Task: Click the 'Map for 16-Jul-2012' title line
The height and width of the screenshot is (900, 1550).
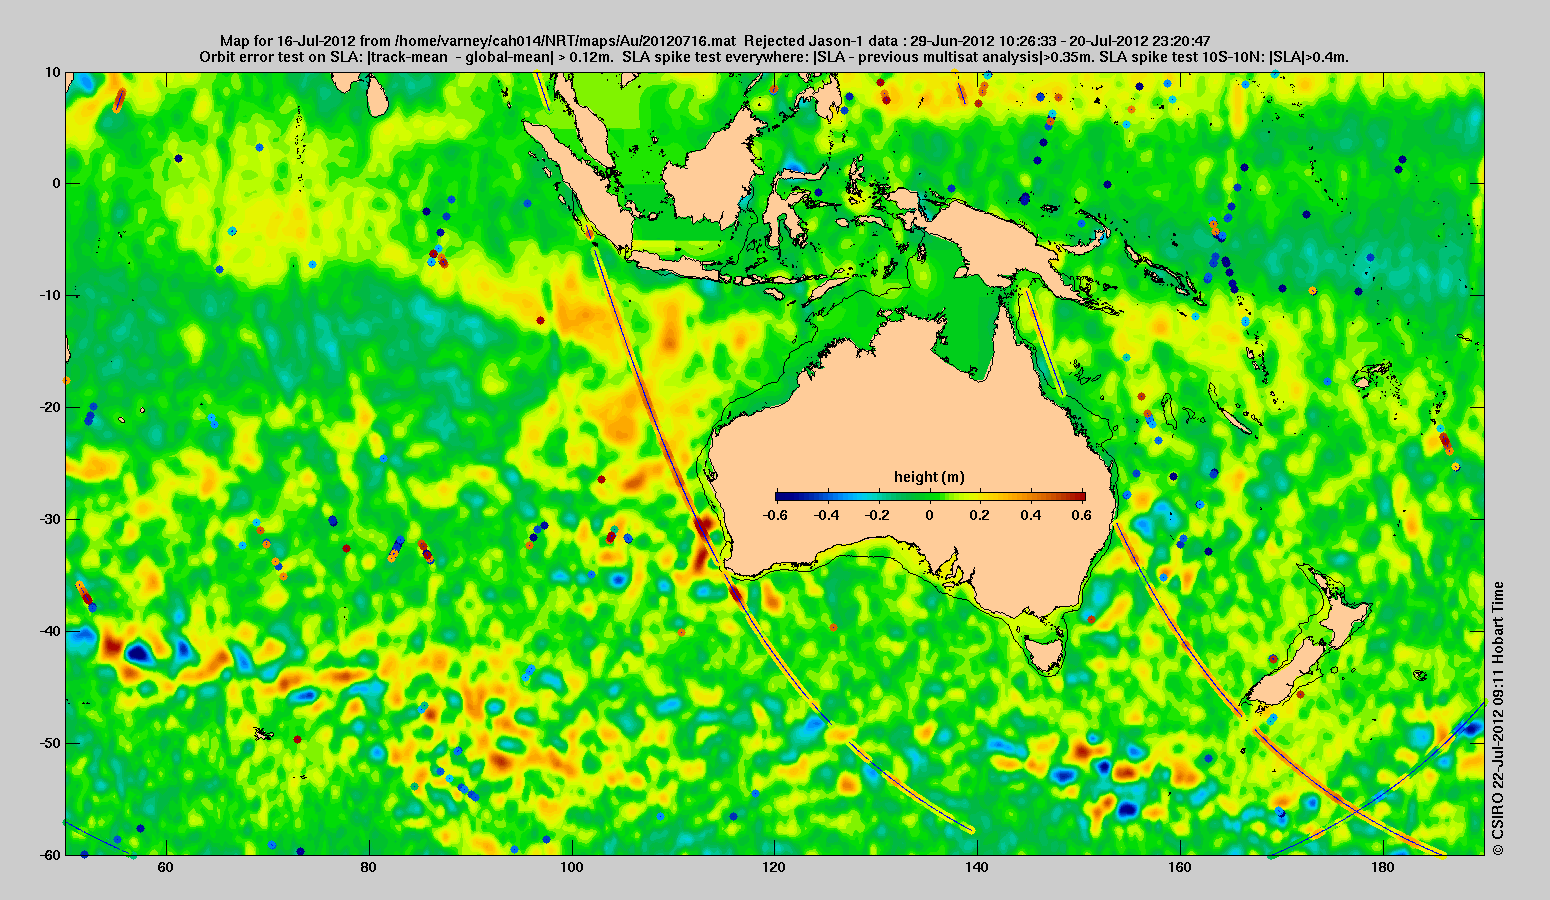Action: 715,41
